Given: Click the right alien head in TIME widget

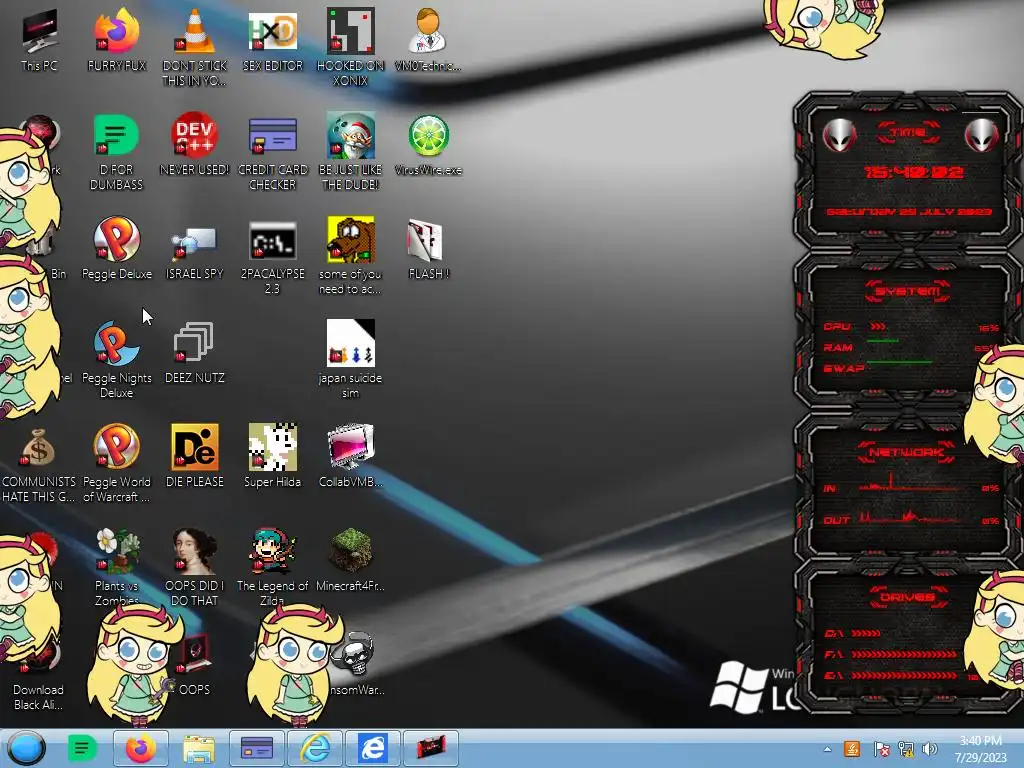Looking at the screenshot, I should point(982,136).
